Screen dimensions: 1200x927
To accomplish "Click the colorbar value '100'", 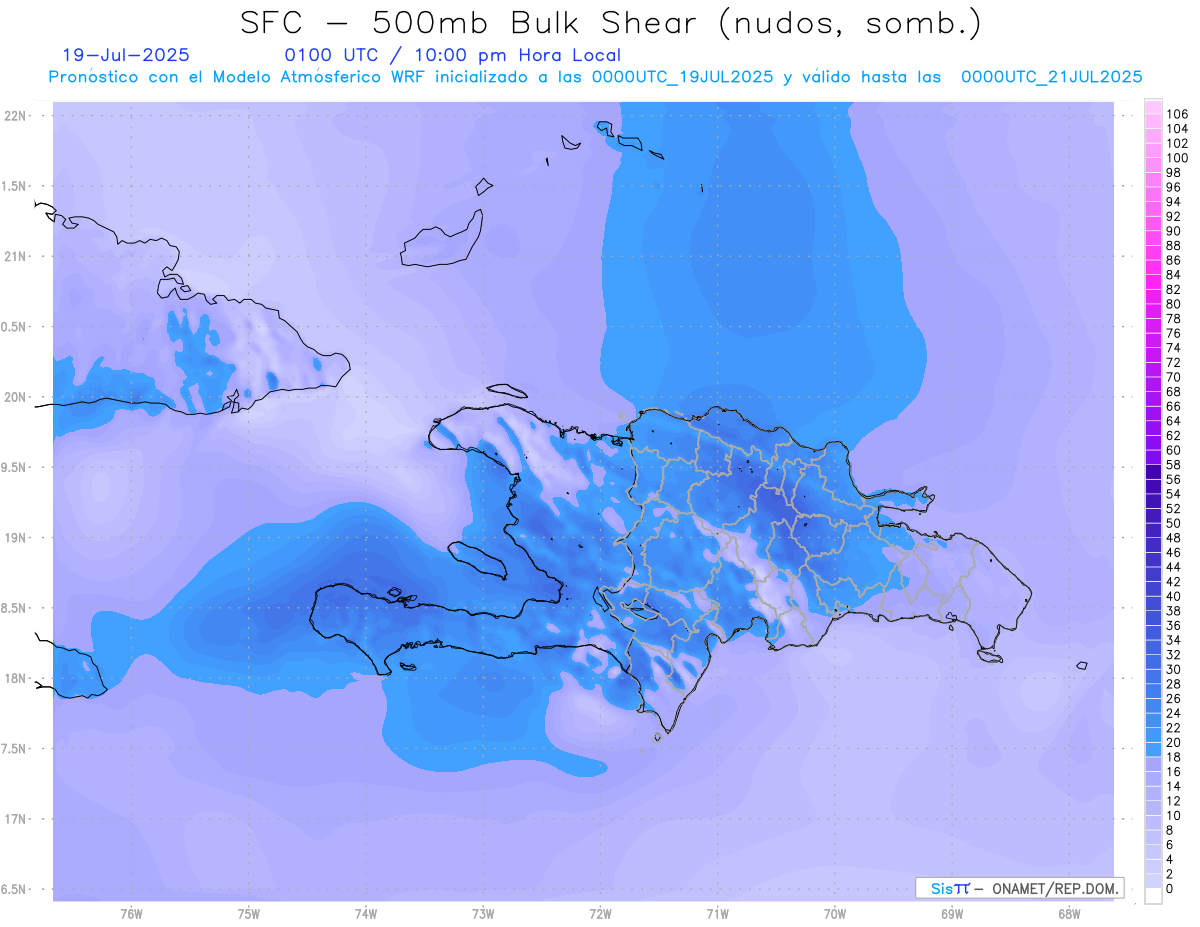I will tap(1177, 158).
